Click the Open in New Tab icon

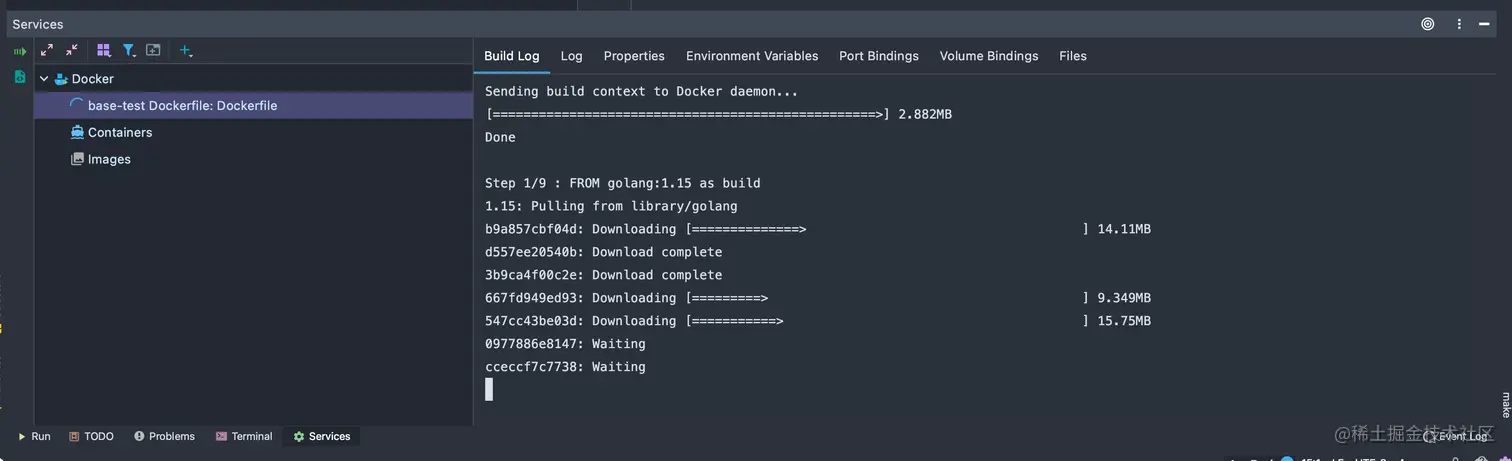153,50
